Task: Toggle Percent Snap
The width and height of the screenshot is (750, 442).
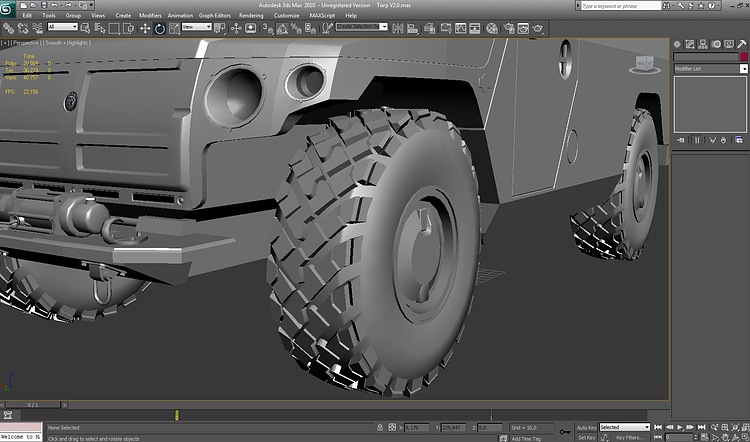Action: pos(296,29)
